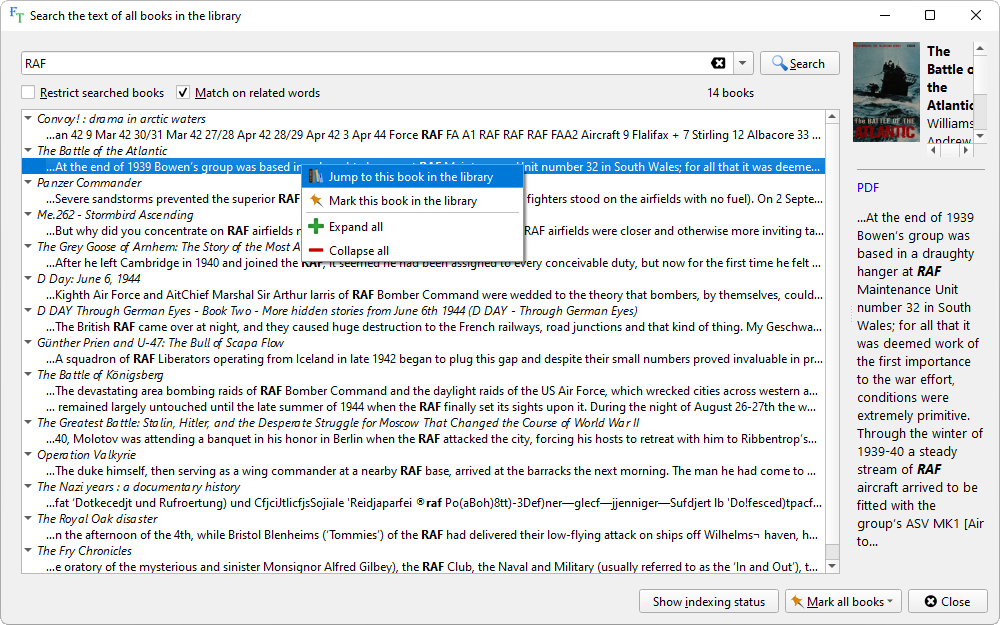Choose Mark this book in the library

(x=403, y=201)
